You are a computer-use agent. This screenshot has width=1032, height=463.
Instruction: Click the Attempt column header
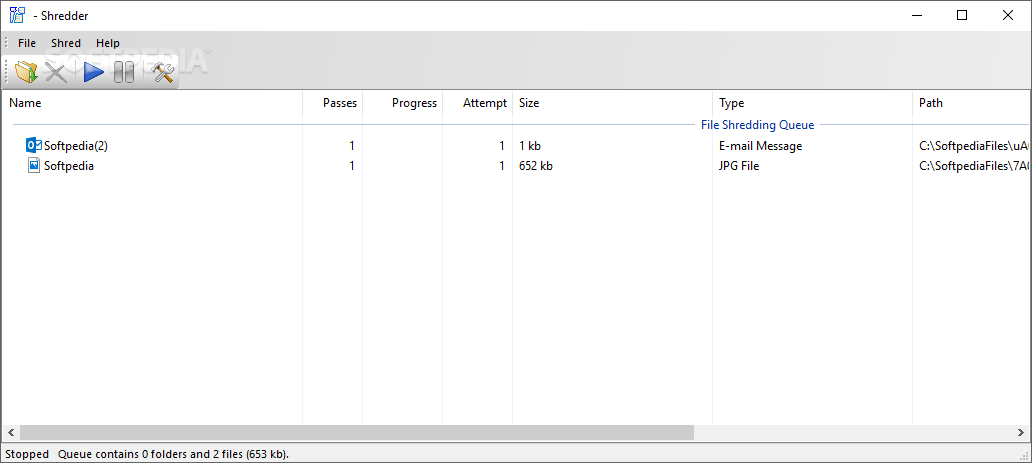pyautogui.click(x=477, y=103)
